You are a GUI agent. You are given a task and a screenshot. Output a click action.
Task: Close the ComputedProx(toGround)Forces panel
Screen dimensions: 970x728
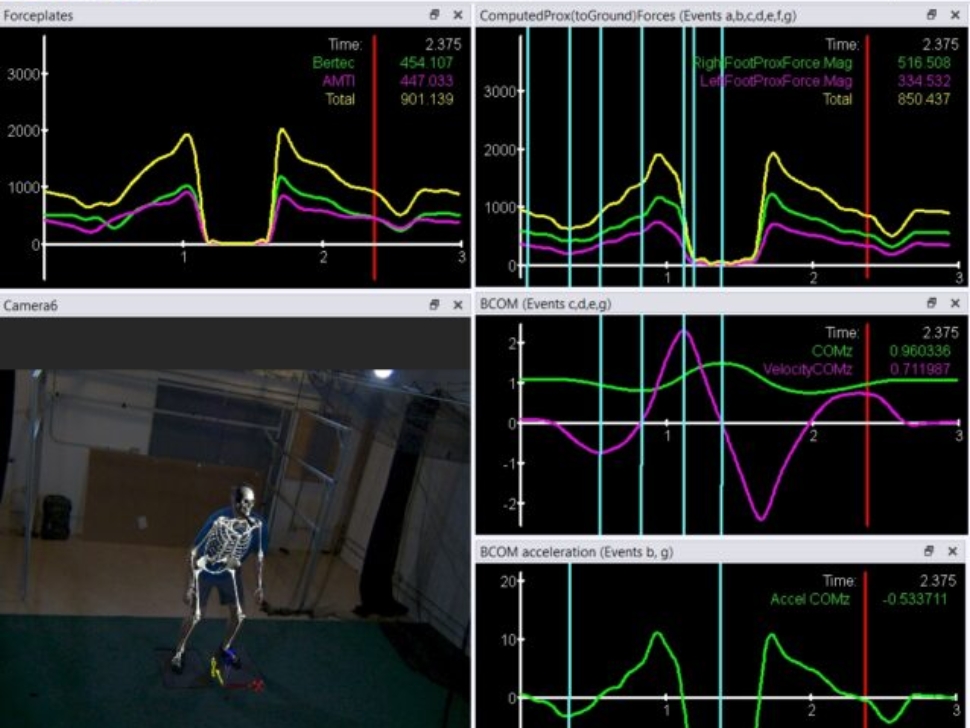[x=954, y=15]
